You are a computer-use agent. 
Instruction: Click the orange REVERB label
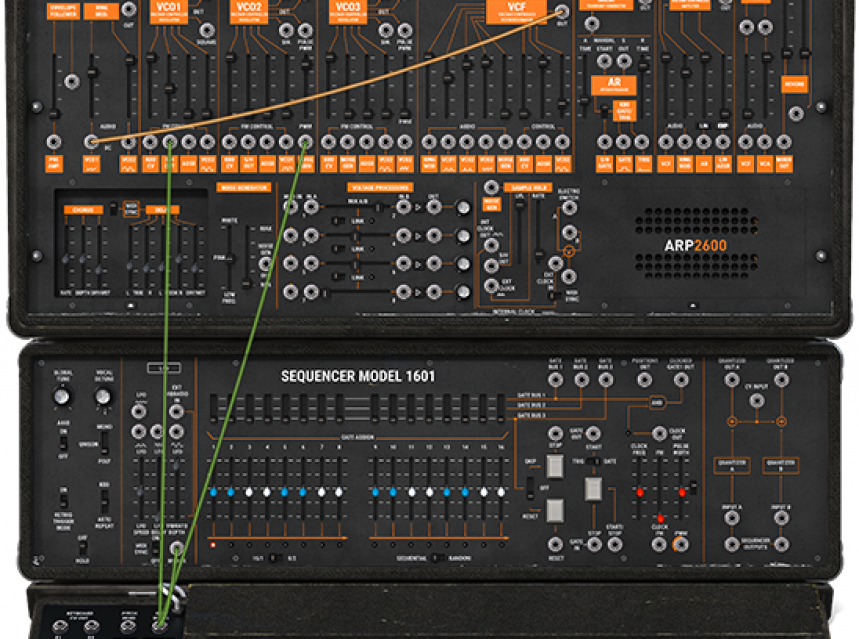point(794,84)
